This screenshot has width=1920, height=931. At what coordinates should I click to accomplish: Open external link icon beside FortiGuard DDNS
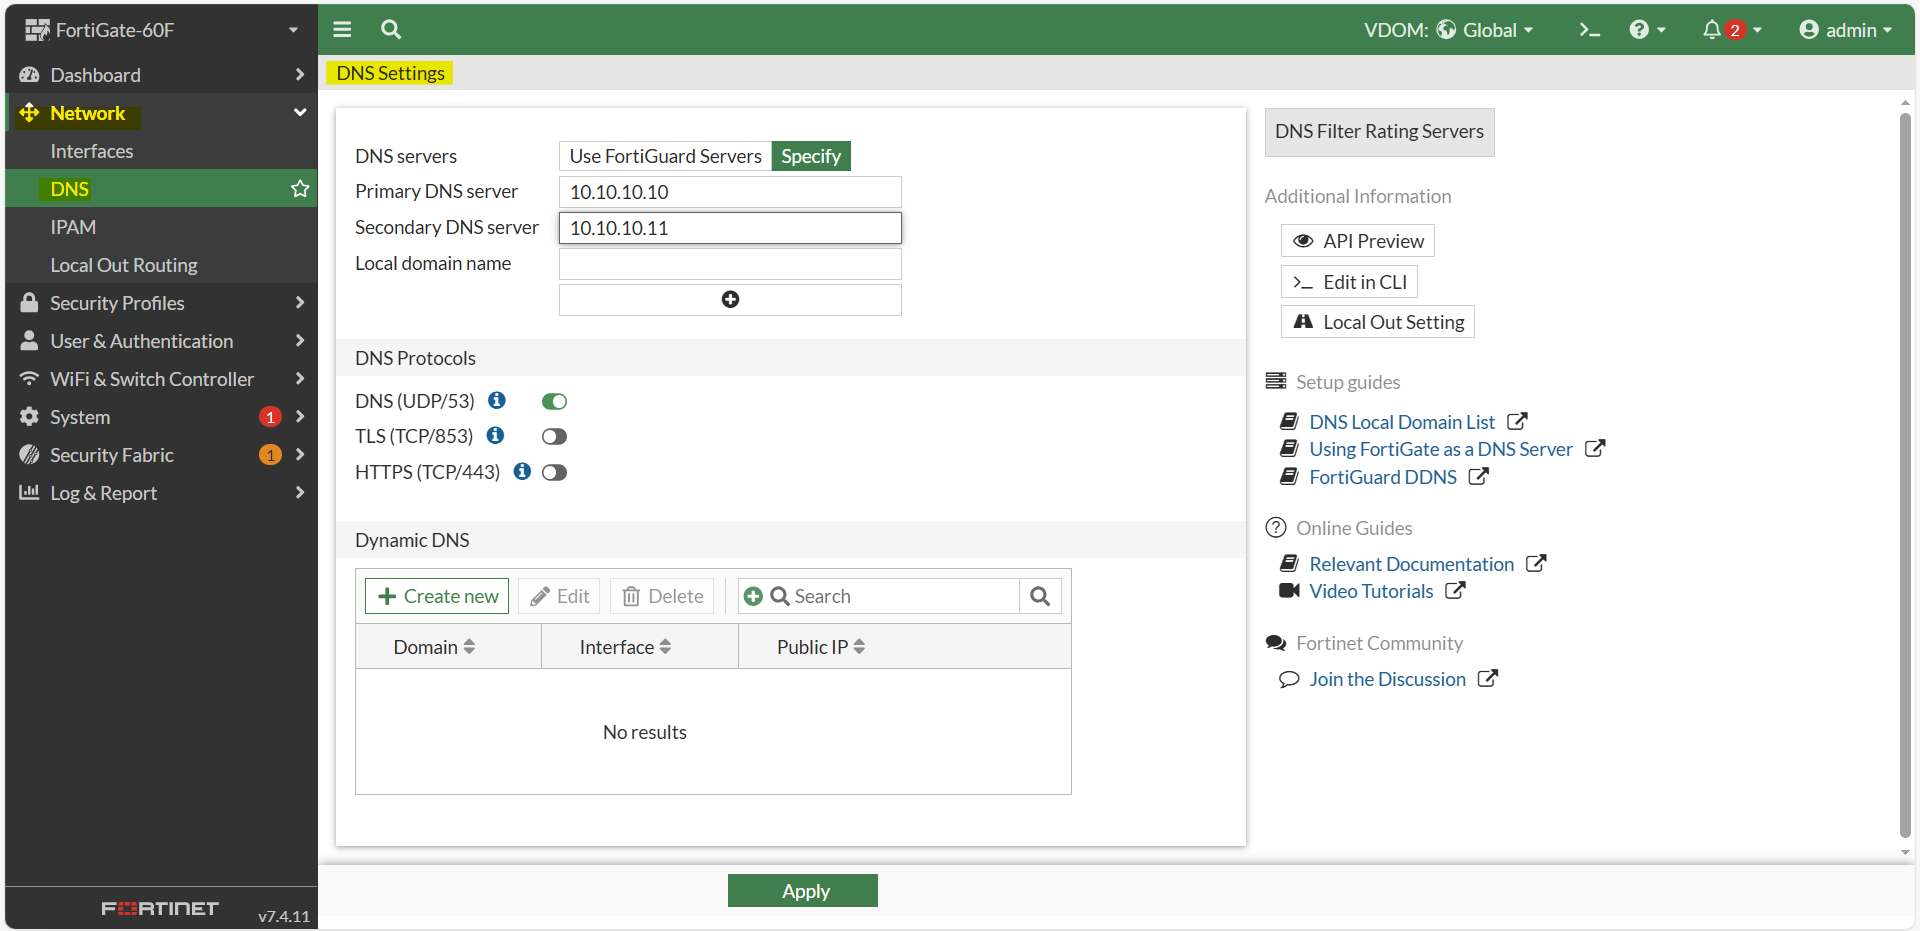pyautogui.click(x=1479, y=476)
